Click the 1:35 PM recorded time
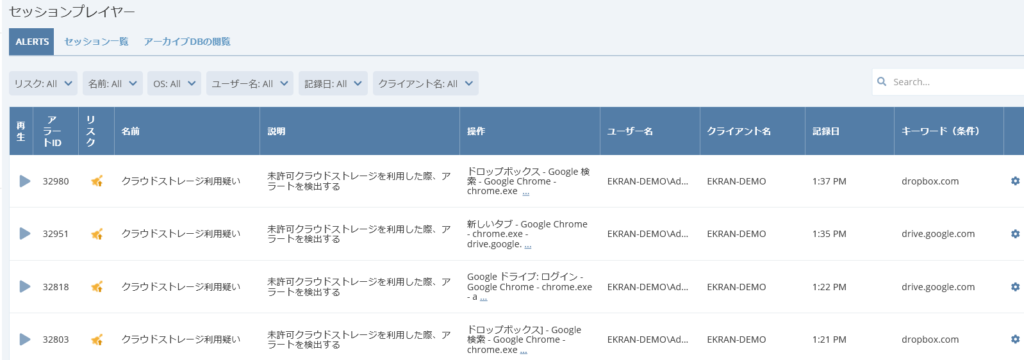This screenshot has height=360, width=1024. click(829, 233)
